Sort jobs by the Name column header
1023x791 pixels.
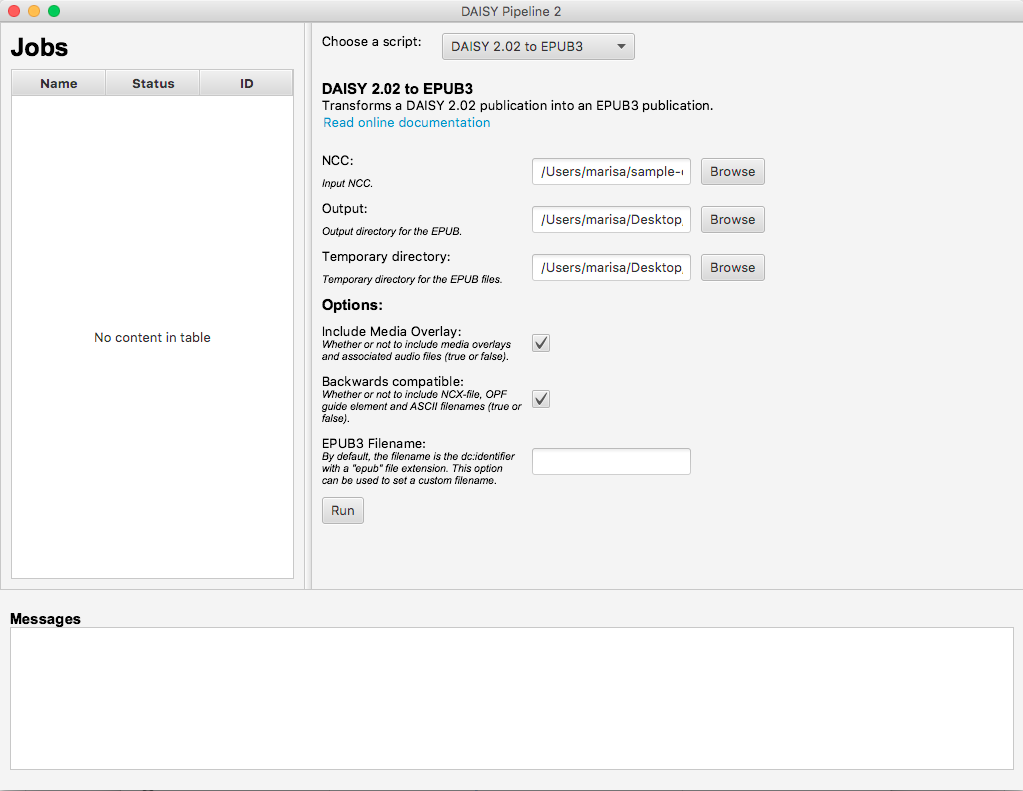[59, 84]
